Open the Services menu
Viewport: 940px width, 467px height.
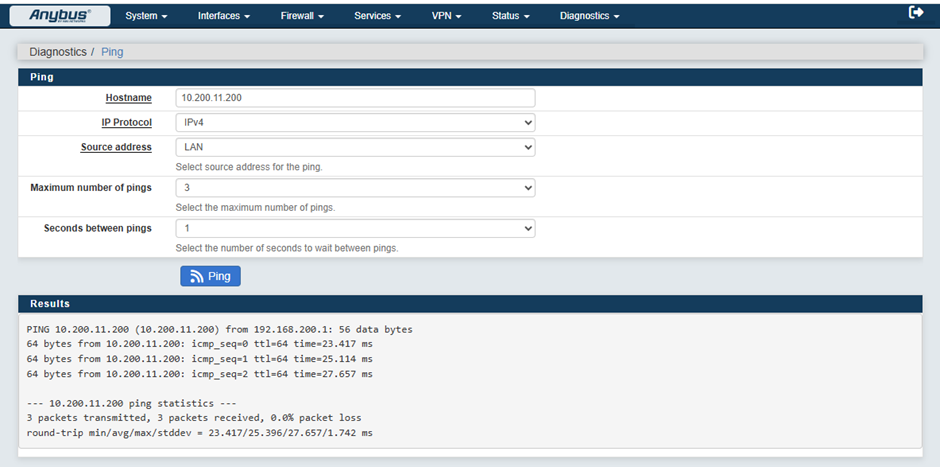(x=378, y=16)
